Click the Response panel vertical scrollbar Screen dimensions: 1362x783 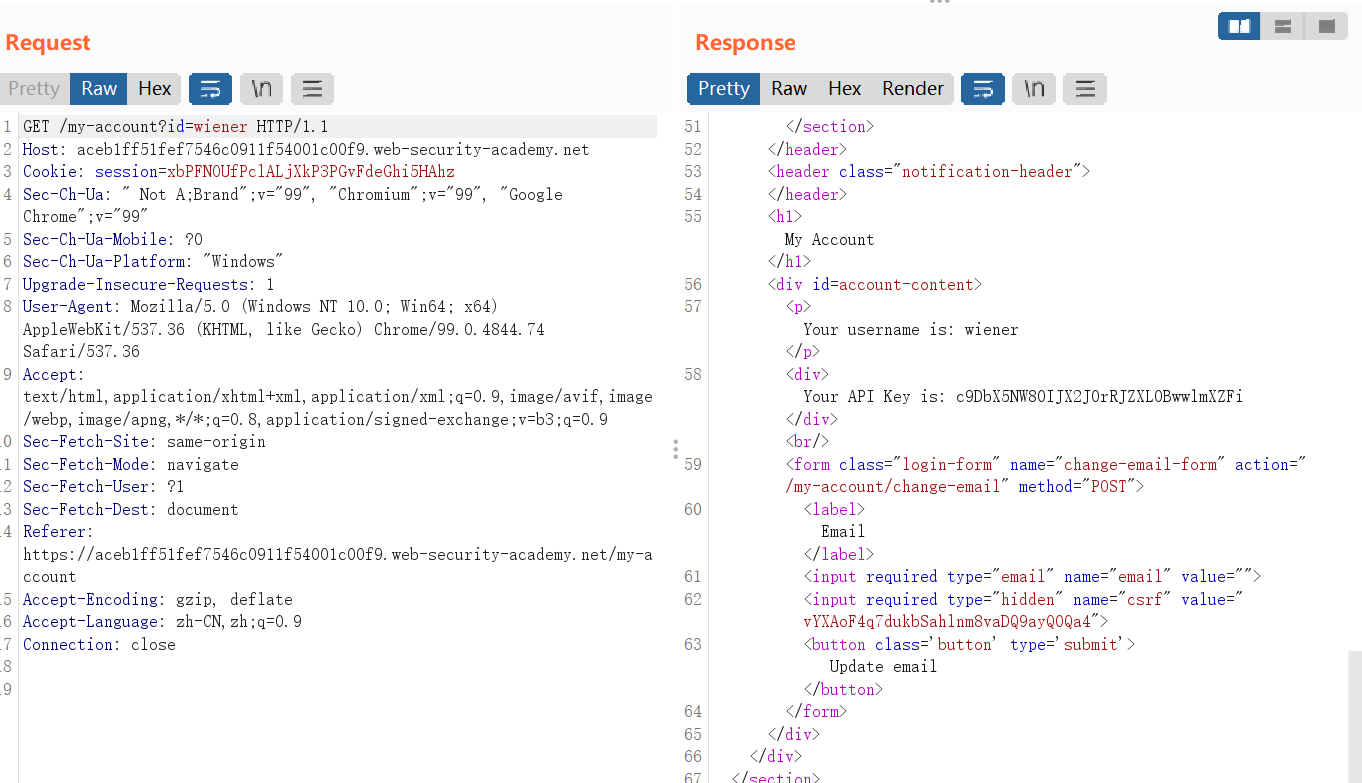pyautogui.click(x=1355, y=715)
